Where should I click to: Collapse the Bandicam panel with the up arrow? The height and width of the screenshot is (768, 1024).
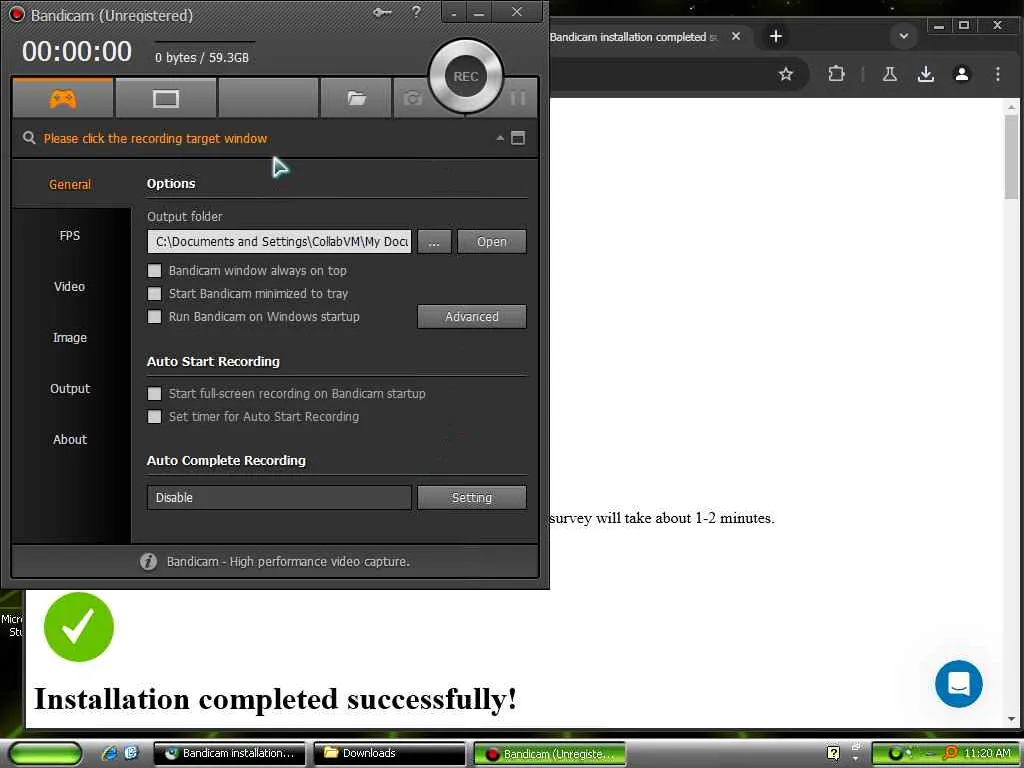(x=500, y=138)
